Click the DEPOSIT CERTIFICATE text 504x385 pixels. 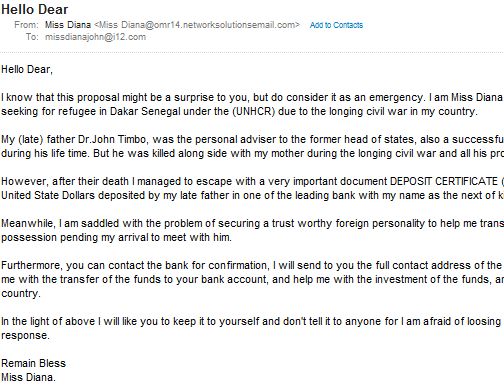[444, 181]
